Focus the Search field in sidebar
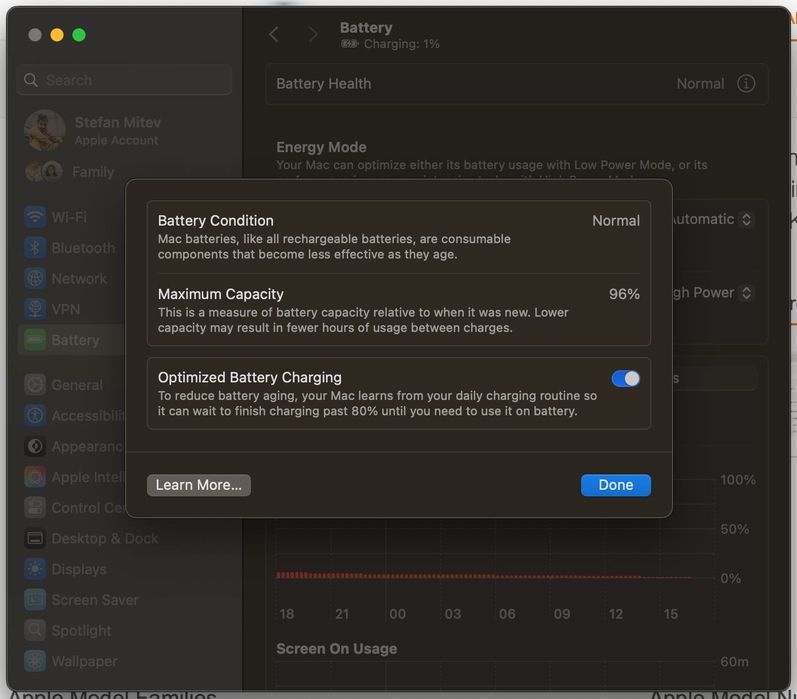Image resolution: width=797 pixels, height=699 pixels. click(125, 80)
